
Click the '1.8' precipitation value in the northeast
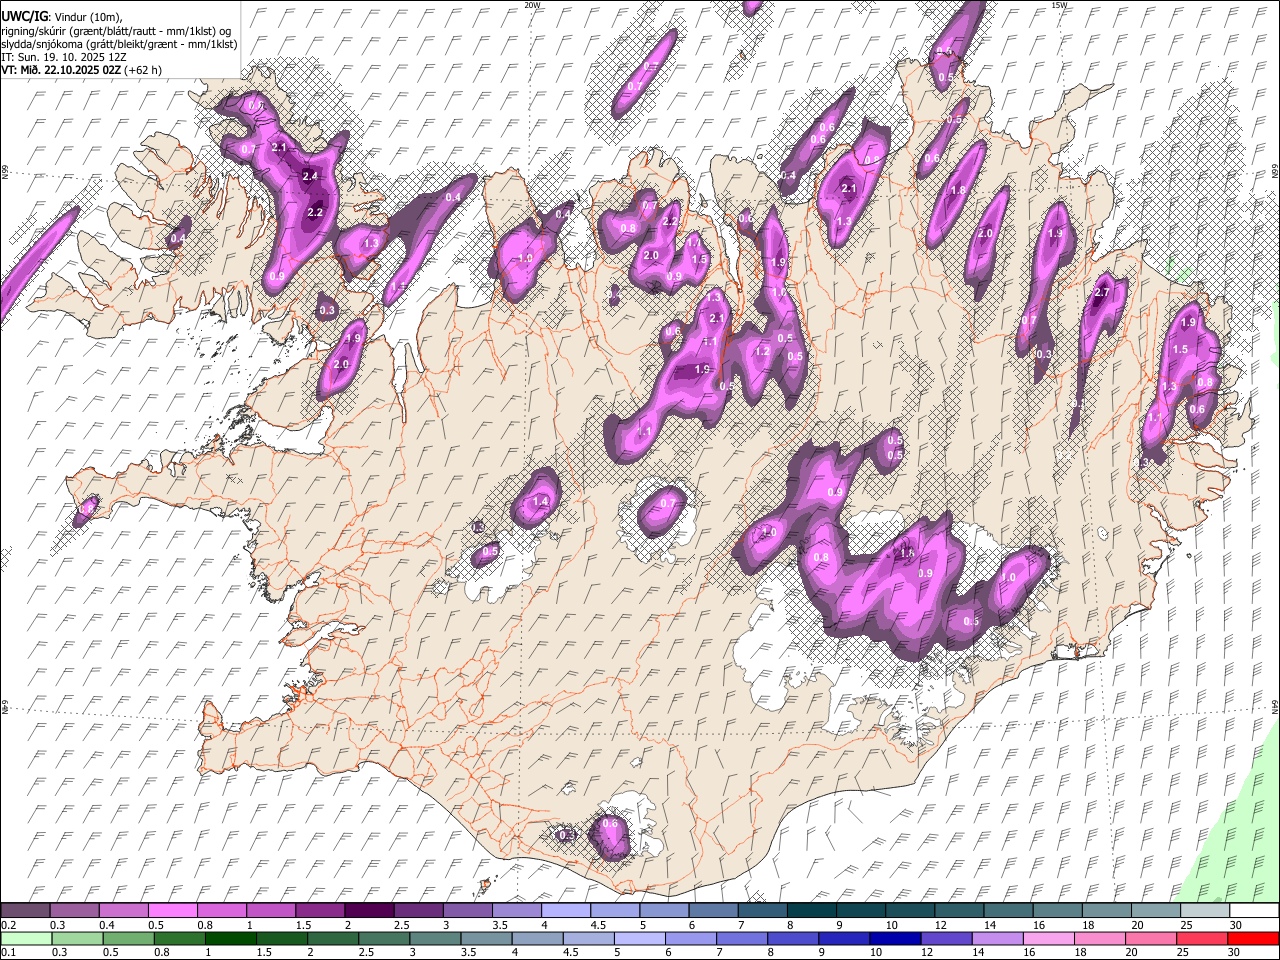(958, 190)
